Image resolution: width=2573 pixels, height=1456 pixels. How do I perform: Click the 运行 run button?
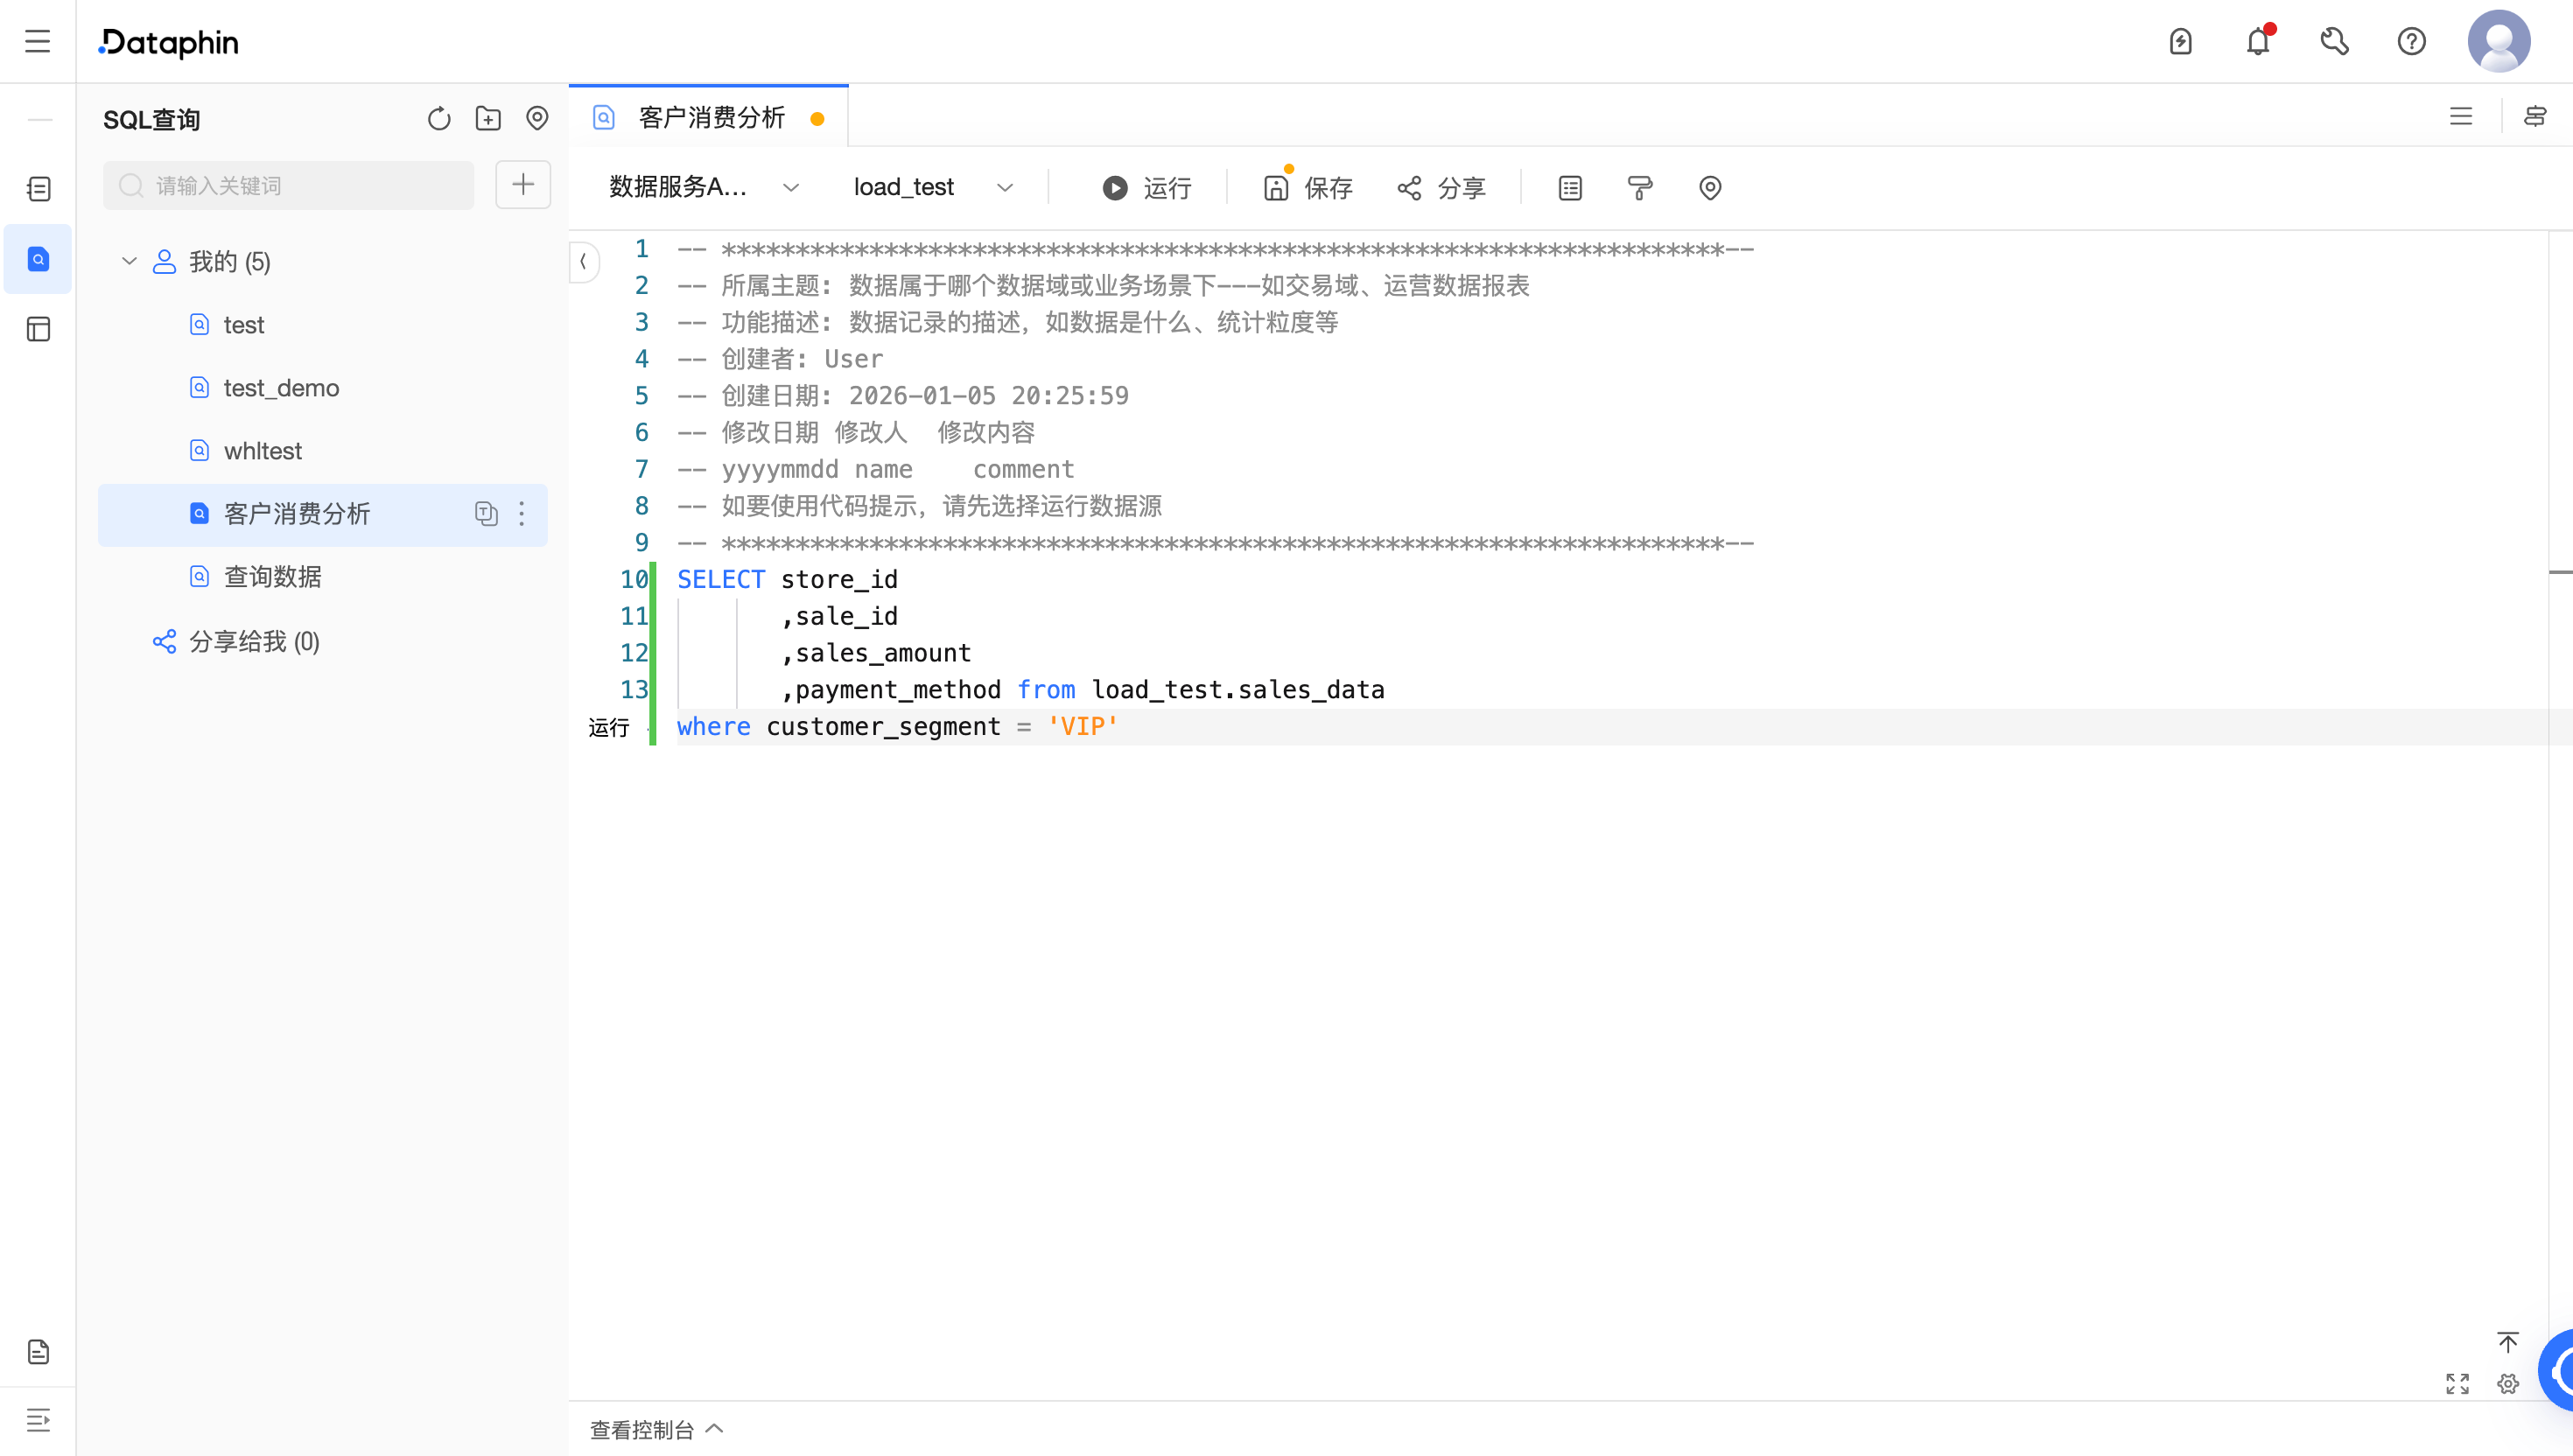click(1147, 188)
